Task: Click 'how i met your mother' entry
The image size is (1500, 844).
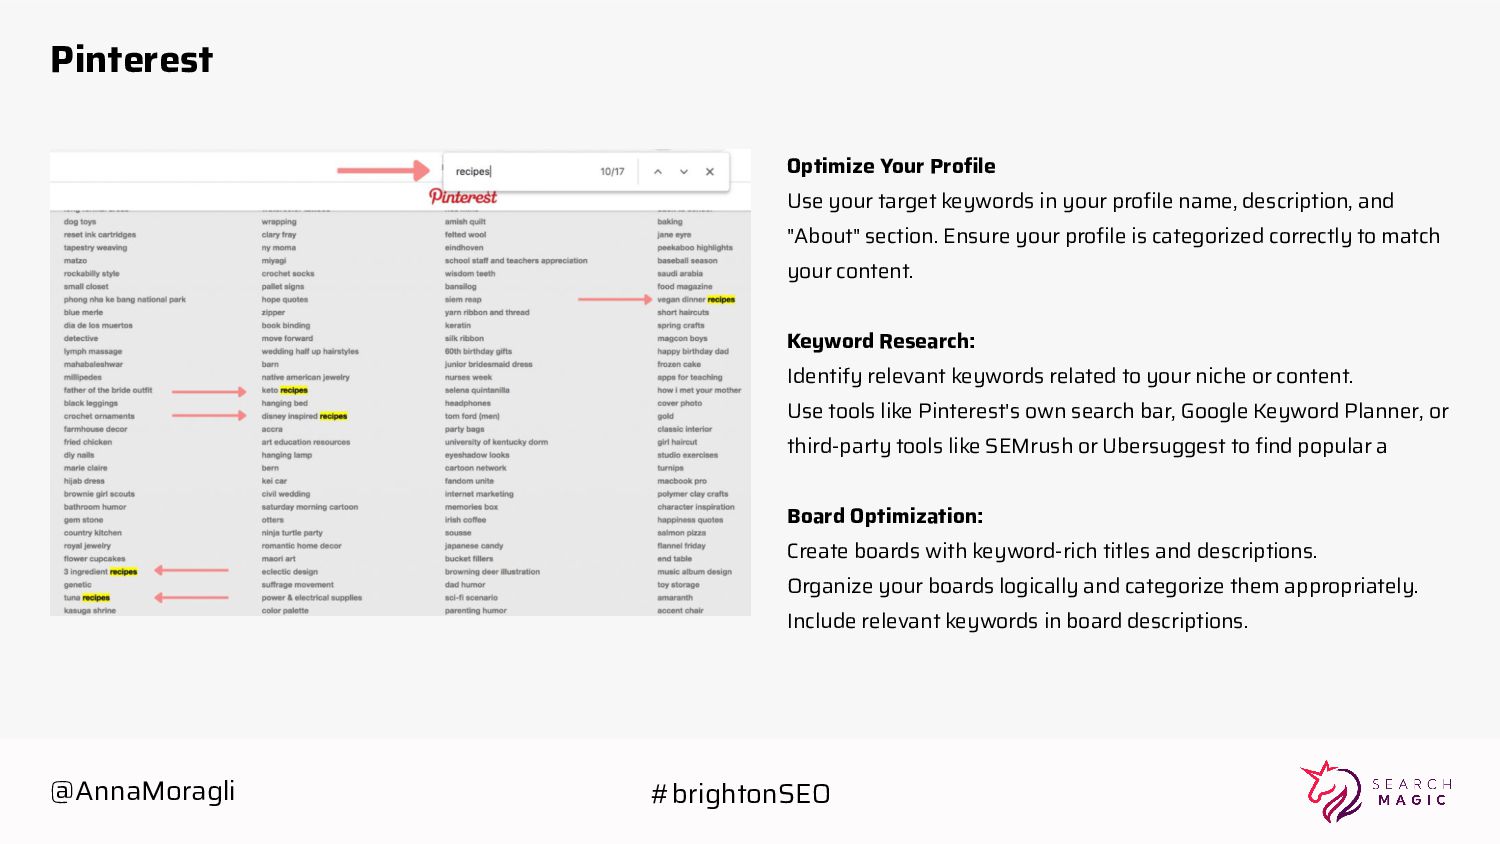Action: tap(699, 391)
